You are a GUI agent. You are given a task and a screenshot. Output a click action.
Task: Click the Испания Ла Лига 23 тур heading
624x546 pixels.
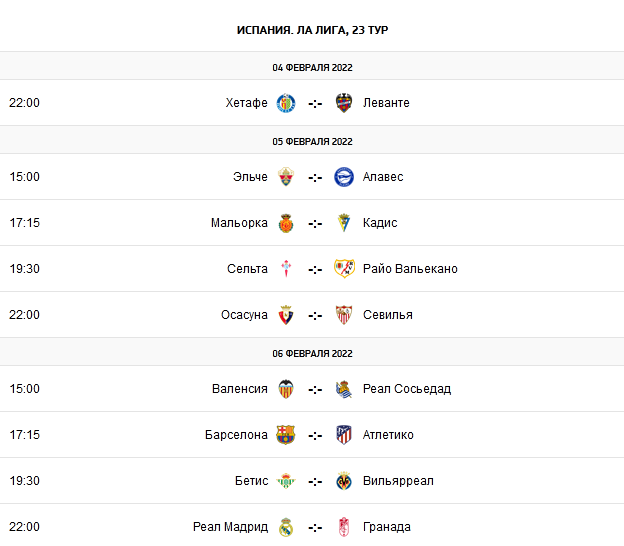(312, 30)
